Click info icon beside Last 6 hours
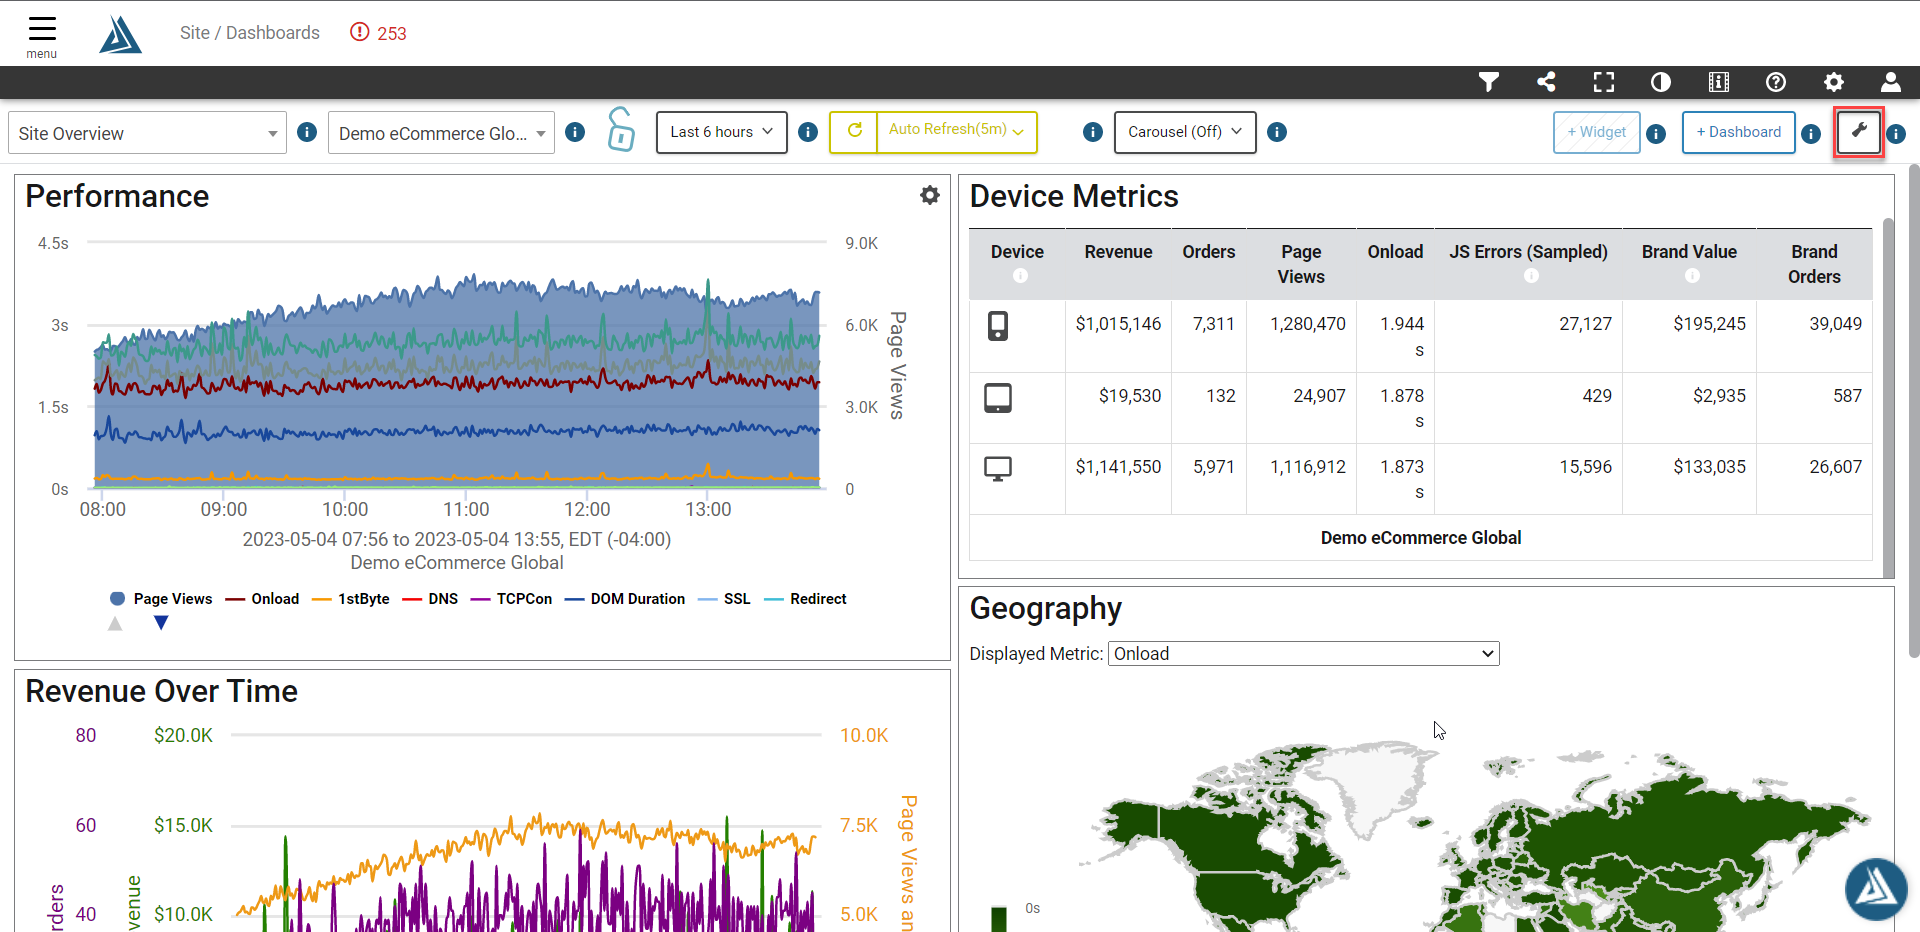 pos(808,132)
